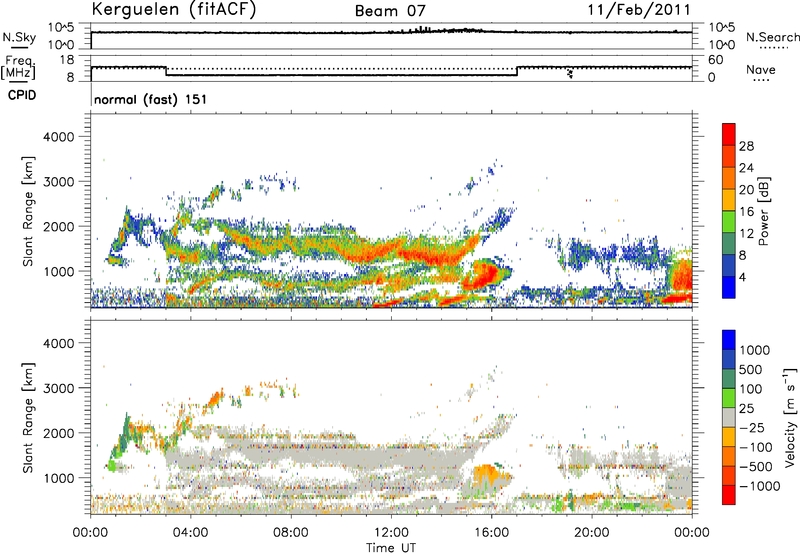
Task: Click the '20:00' time tick label
Action: pyautogui.click(x=591, y=533)
